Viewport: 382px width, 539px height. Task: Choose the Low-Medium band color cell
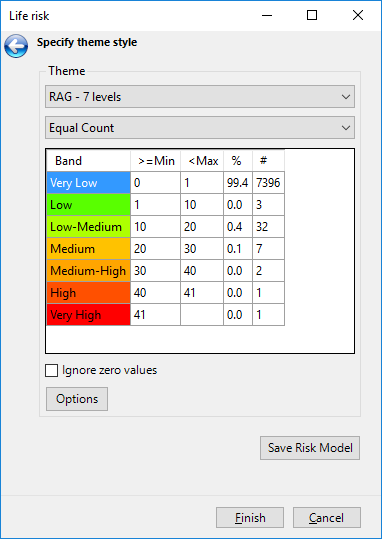coord(88,227)
